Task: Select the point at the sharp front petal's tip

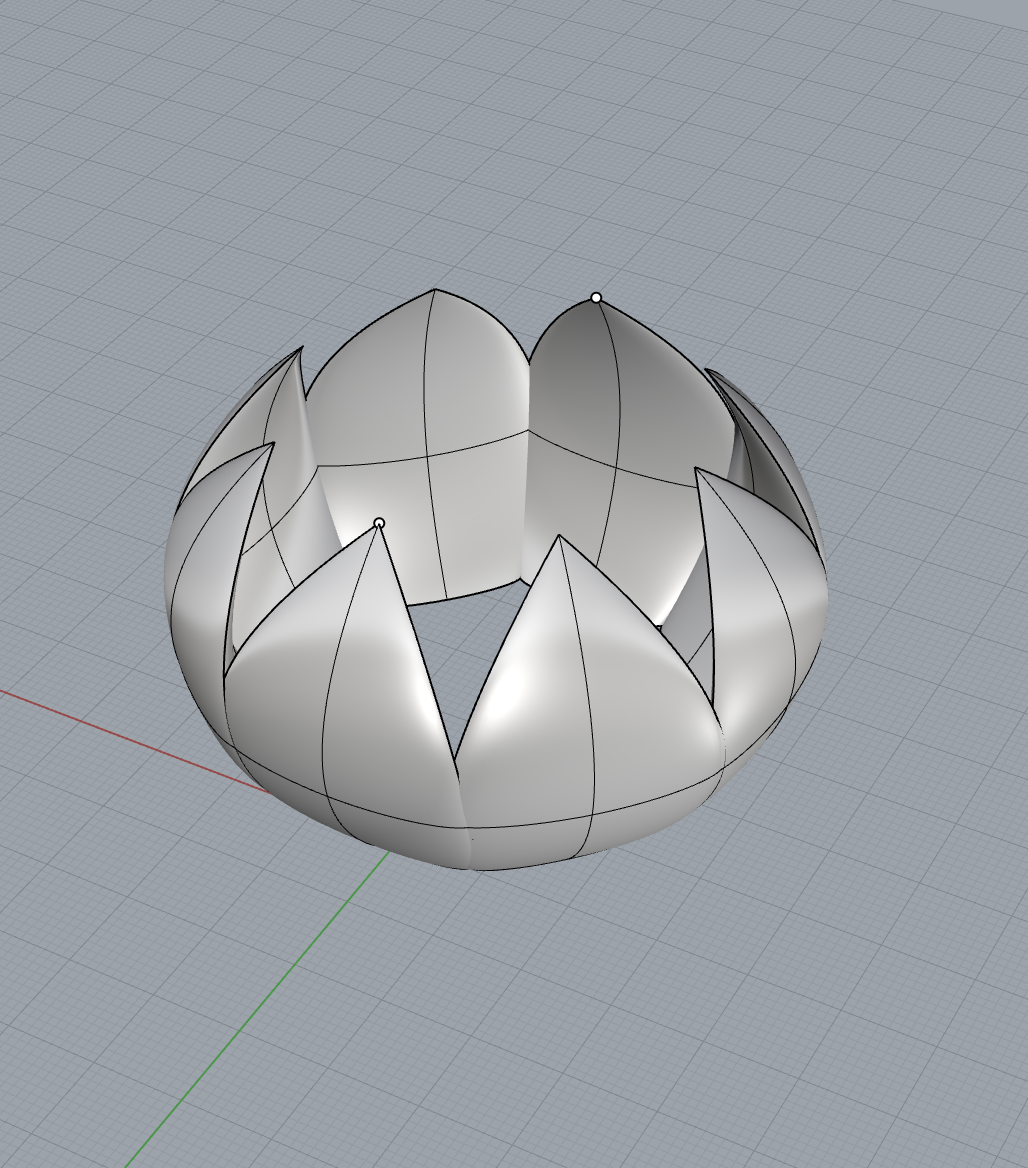Action: click(379, 523)
